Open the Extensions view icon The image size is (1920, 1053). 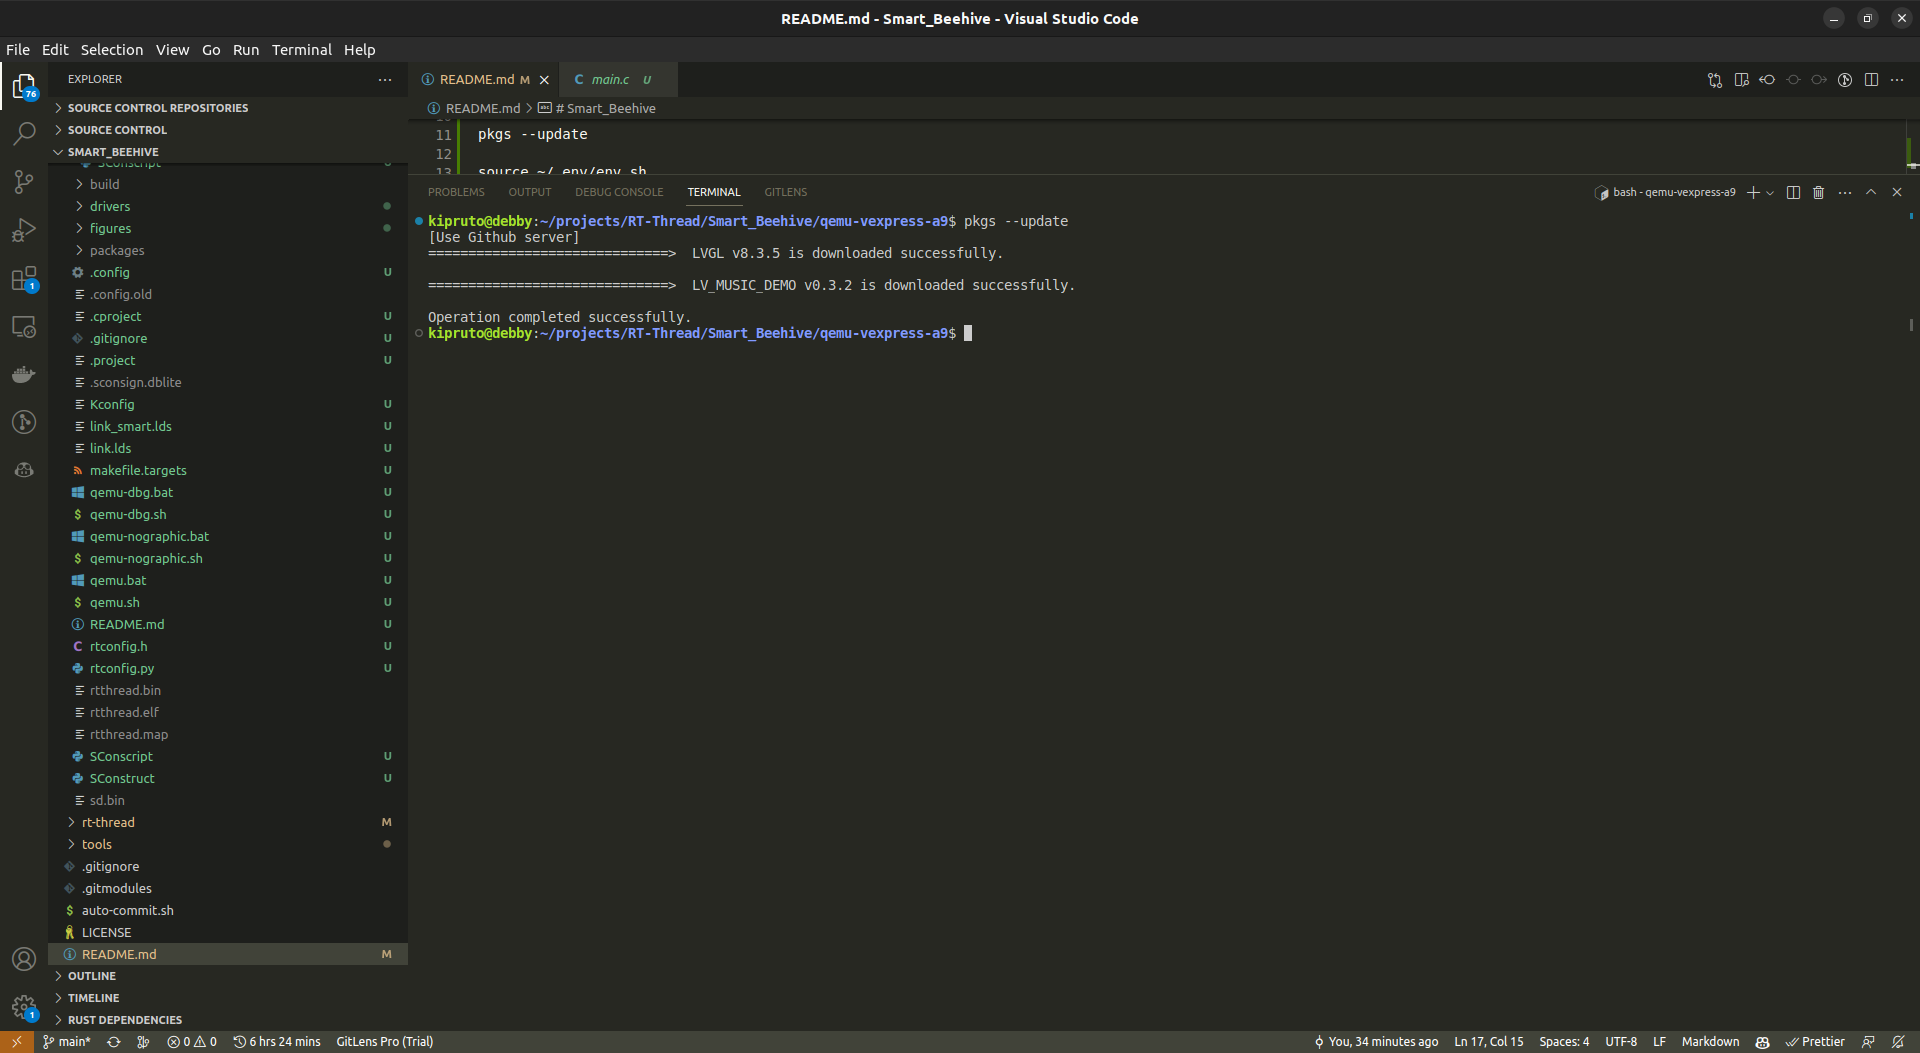click(x=24, y=279)
